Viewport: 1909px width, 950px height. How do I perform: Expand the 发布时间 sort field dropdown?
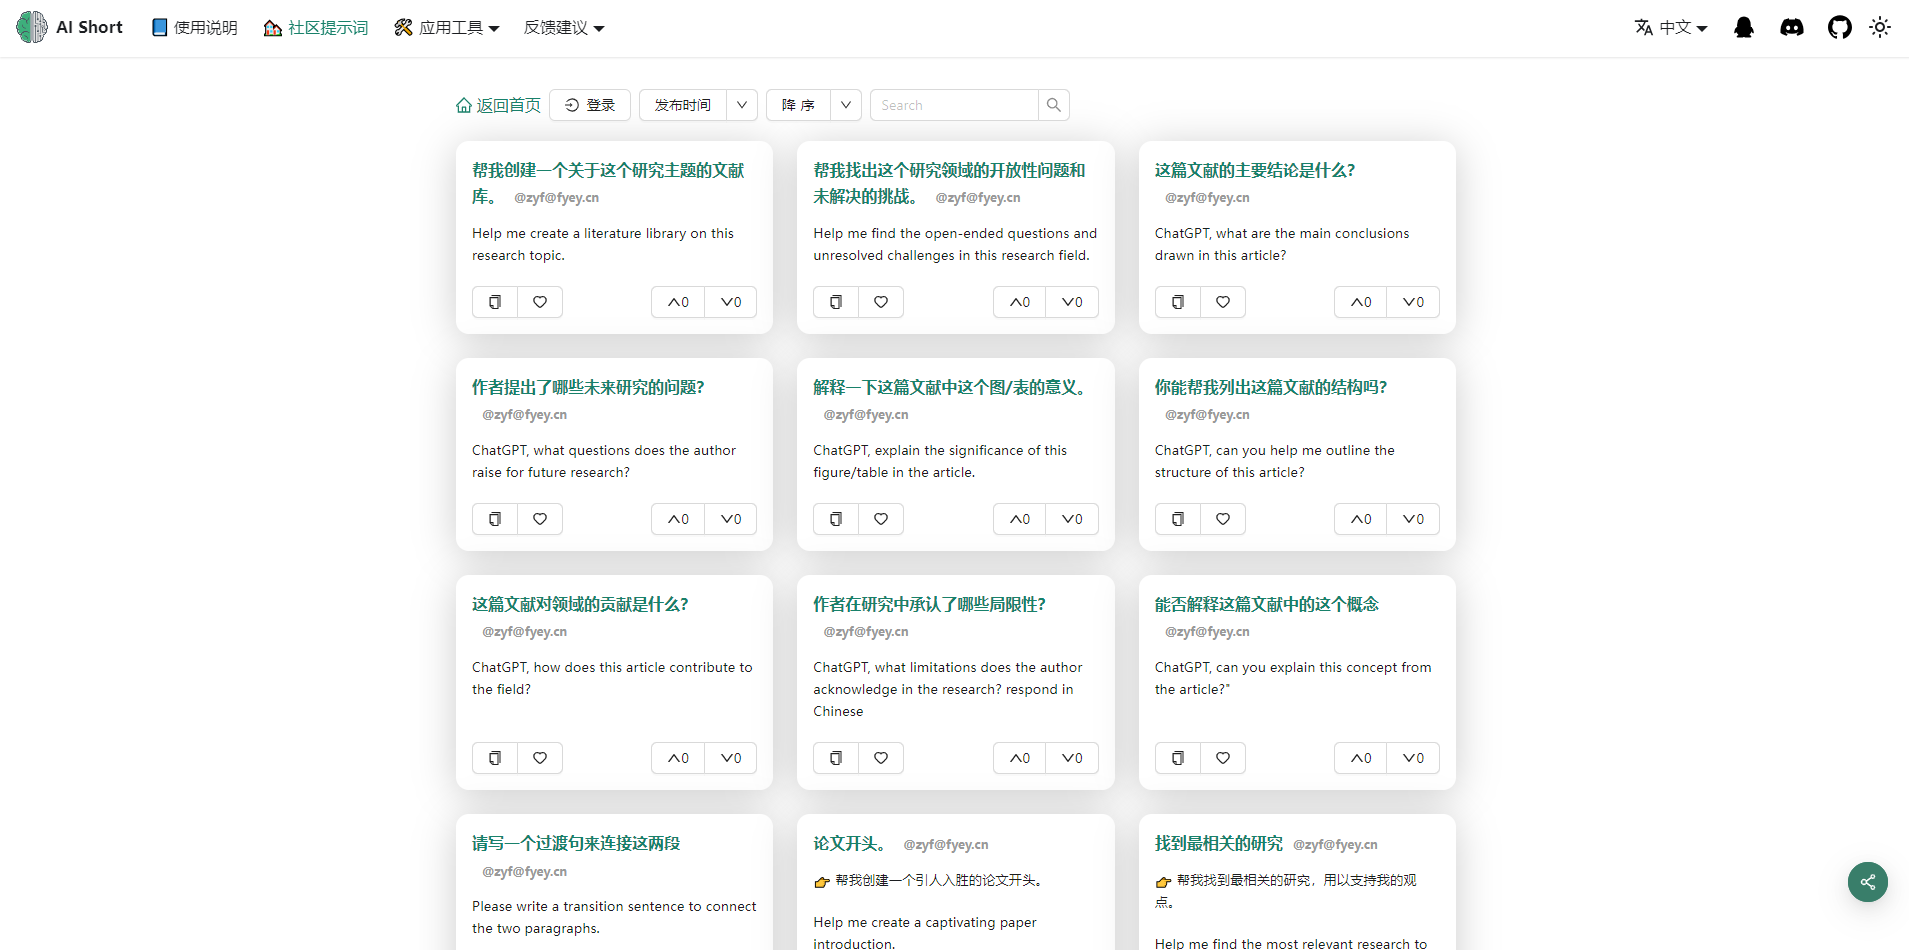click(741, 105)
